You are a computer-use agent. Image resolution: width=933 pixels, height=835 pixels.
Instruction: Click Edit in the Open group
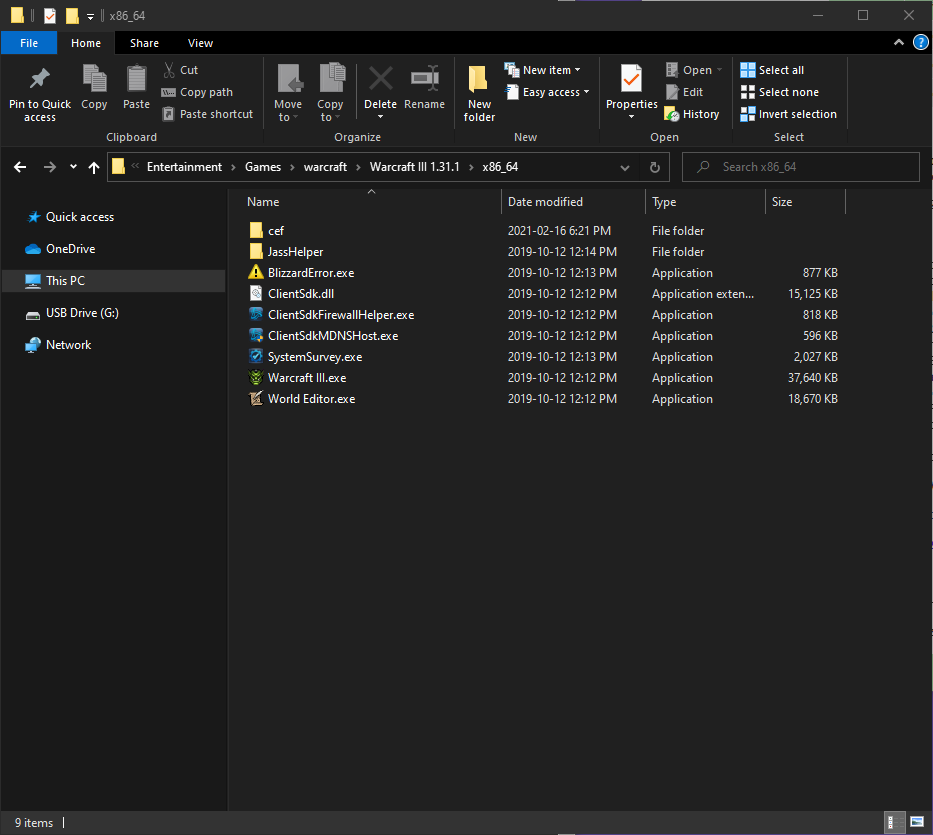684,92
